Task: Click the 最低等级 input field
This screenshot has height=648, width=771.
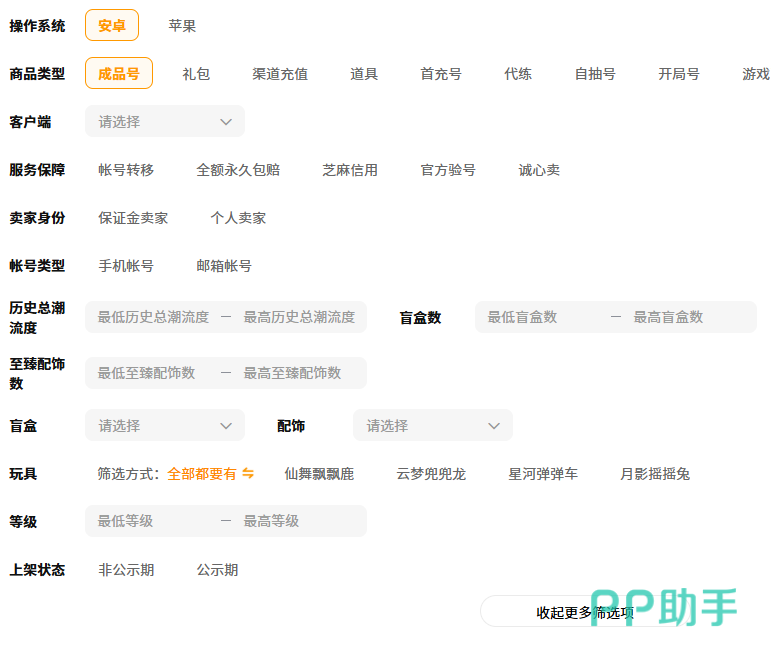Action: click(152, 521)
